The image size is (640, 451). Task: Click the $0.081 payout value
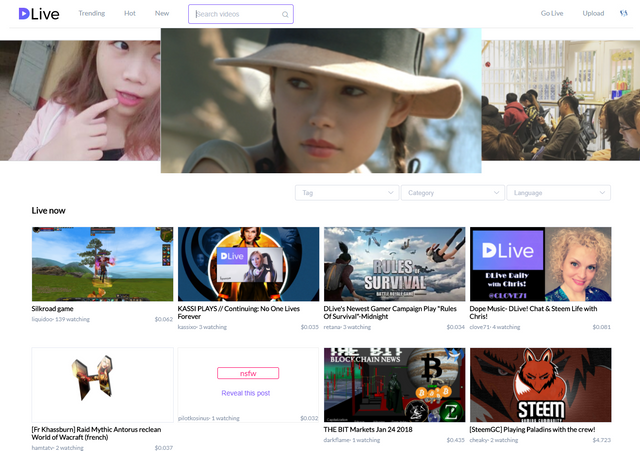tap(602, 327)
